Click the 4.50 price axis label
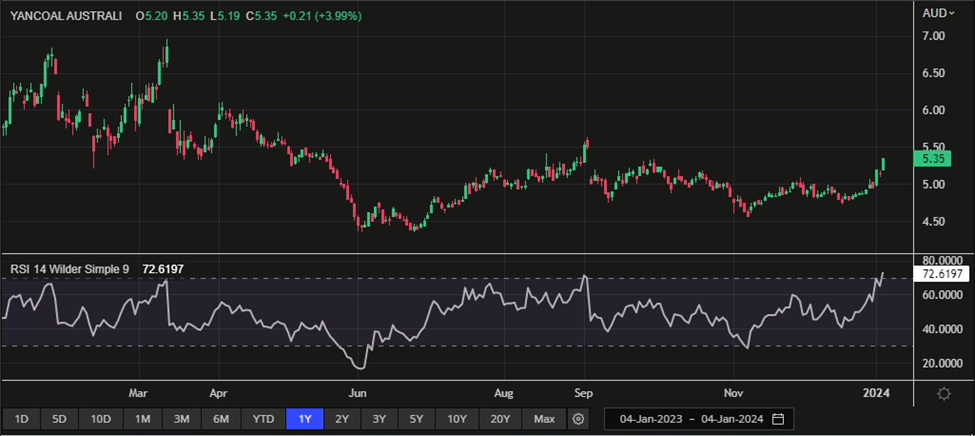Screen dimensions: 975x436 coord(934,222)
